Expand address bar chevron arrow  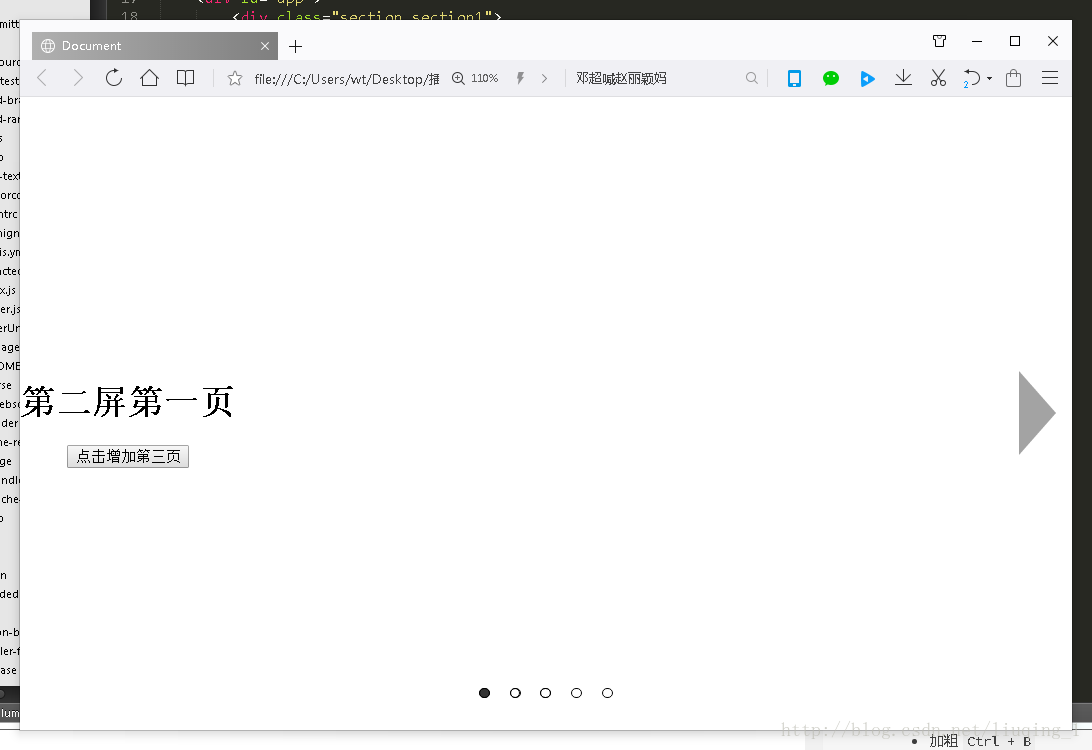(544, 79)
